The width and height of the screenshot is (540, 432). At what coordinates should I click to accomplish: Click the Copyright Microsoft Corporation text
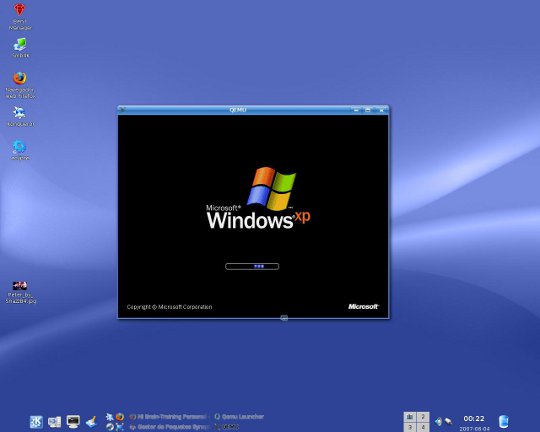pos(169,307)
